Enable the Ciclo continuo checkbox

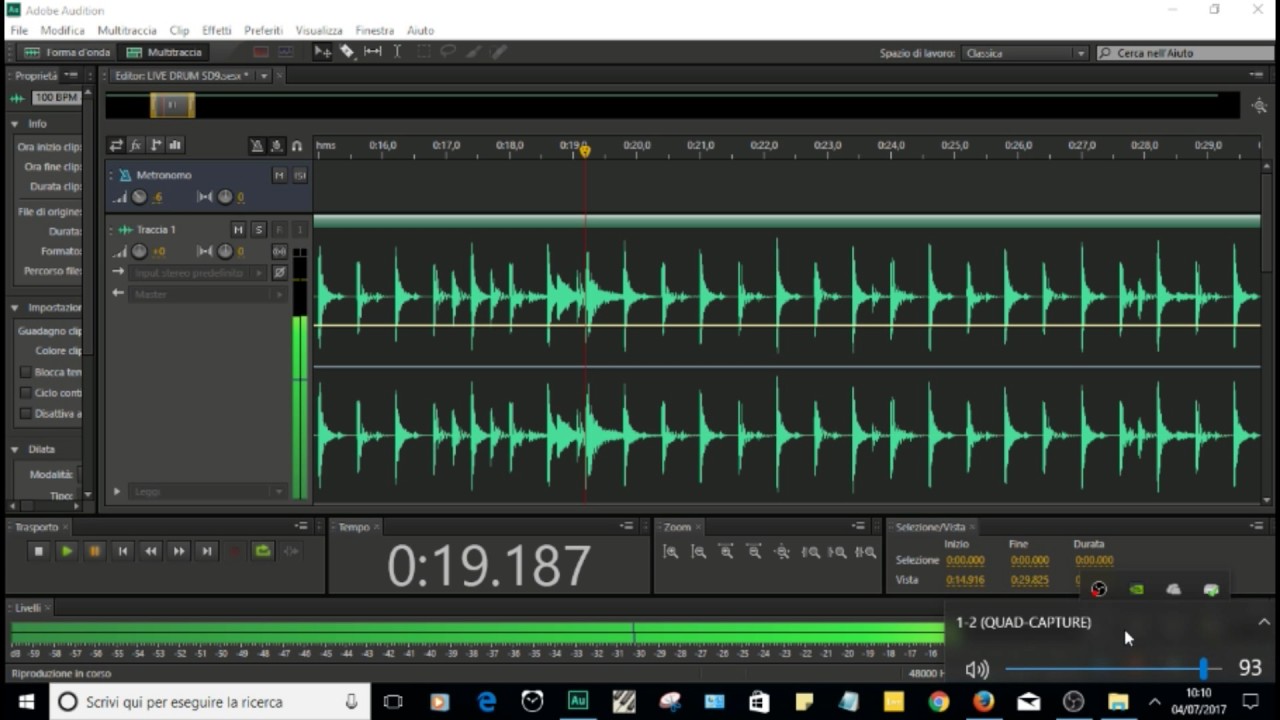[26, 393]
